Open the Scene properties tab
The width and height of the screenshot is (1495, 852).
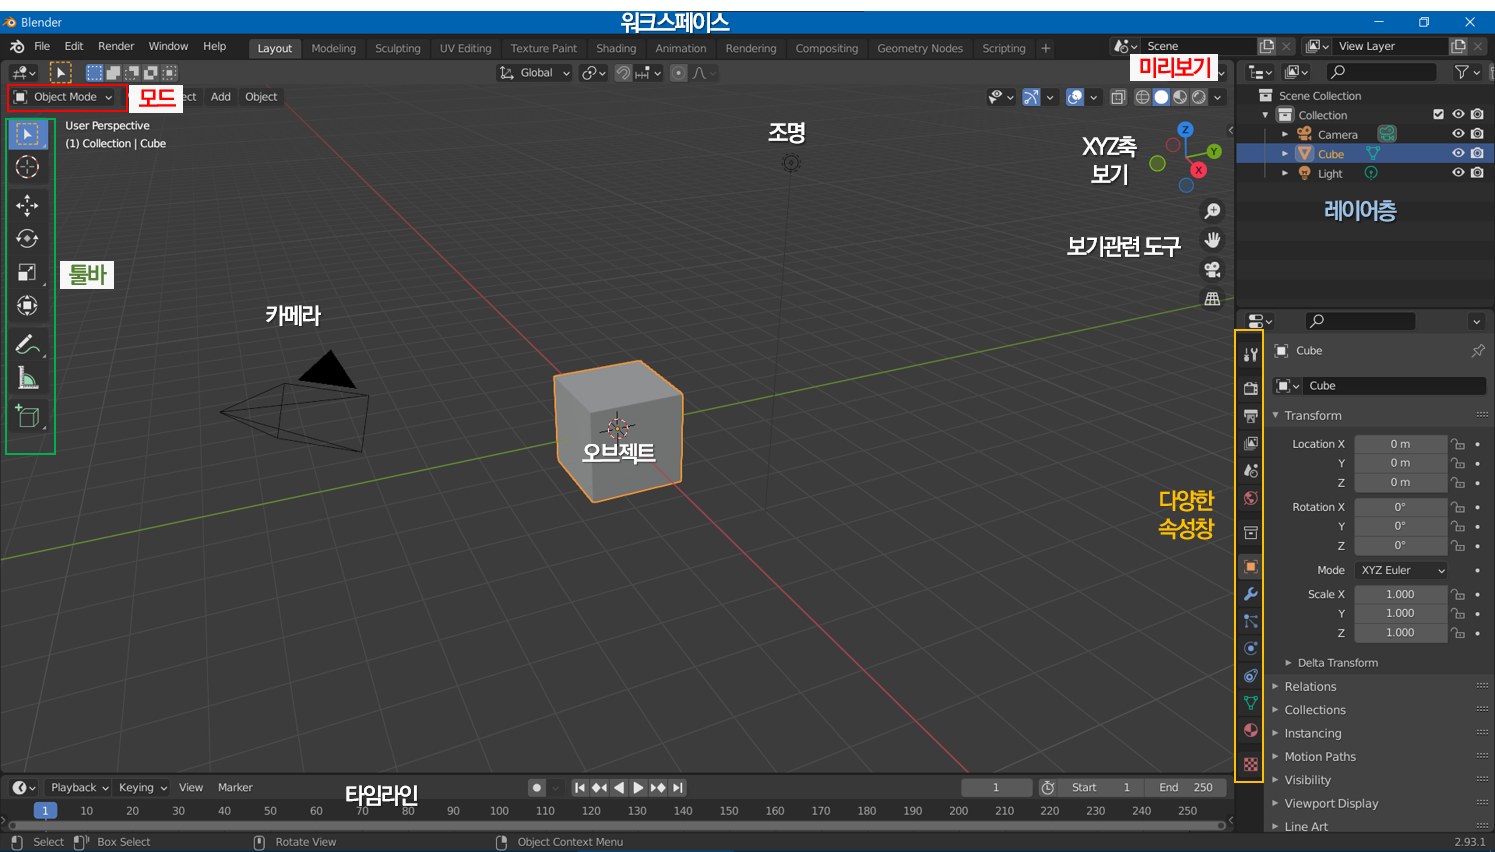1250,470
